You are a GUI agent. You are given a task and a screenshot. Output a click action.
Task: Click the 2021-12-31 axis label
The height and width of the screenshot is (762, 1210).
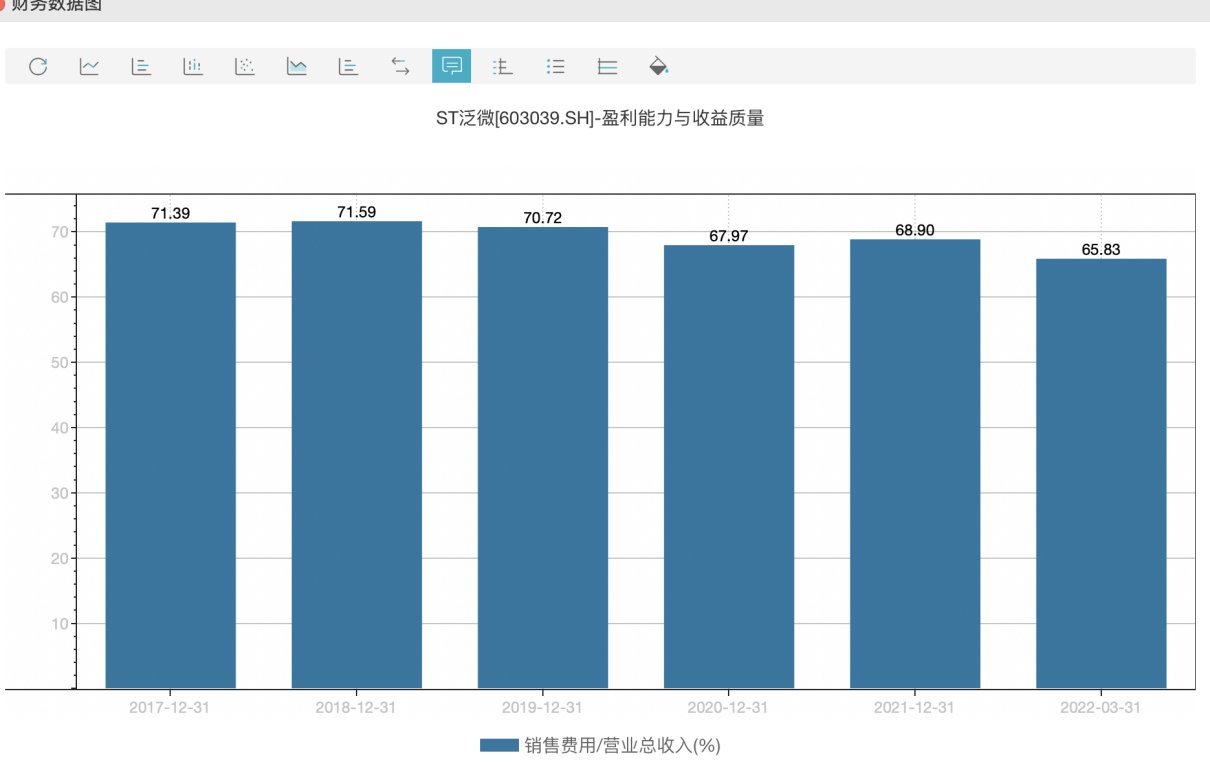[914, 707]
